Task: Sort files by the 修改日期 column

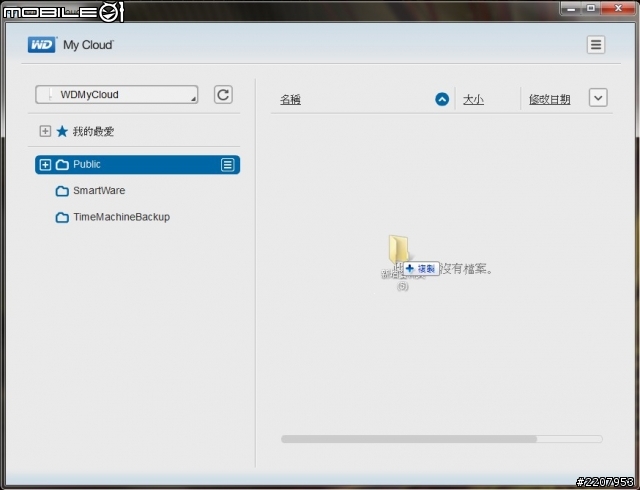Action: click(549, 99)
